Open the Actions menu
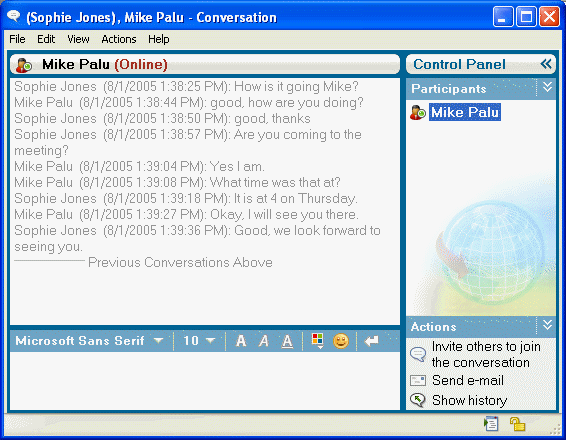 119,39
